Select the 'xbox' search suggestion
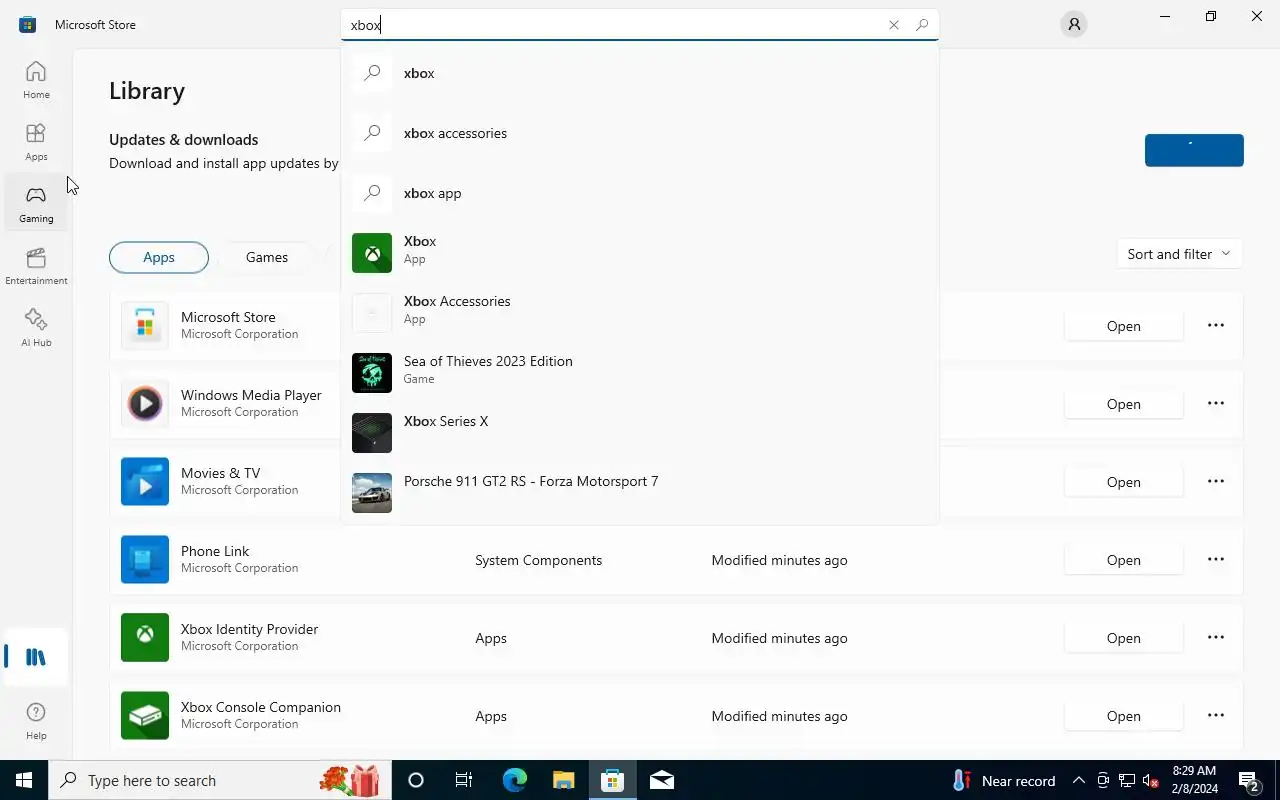Image resolution: width=1280 pixels, height=800 pixels. pyautogui.click(x=640, y=73)
